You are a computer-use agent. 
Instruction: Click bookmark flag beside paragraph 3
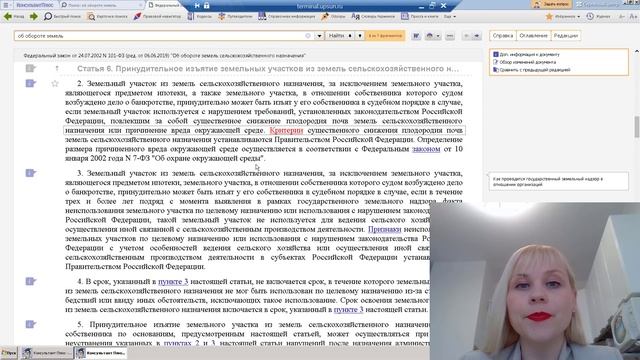click(31, 173)
